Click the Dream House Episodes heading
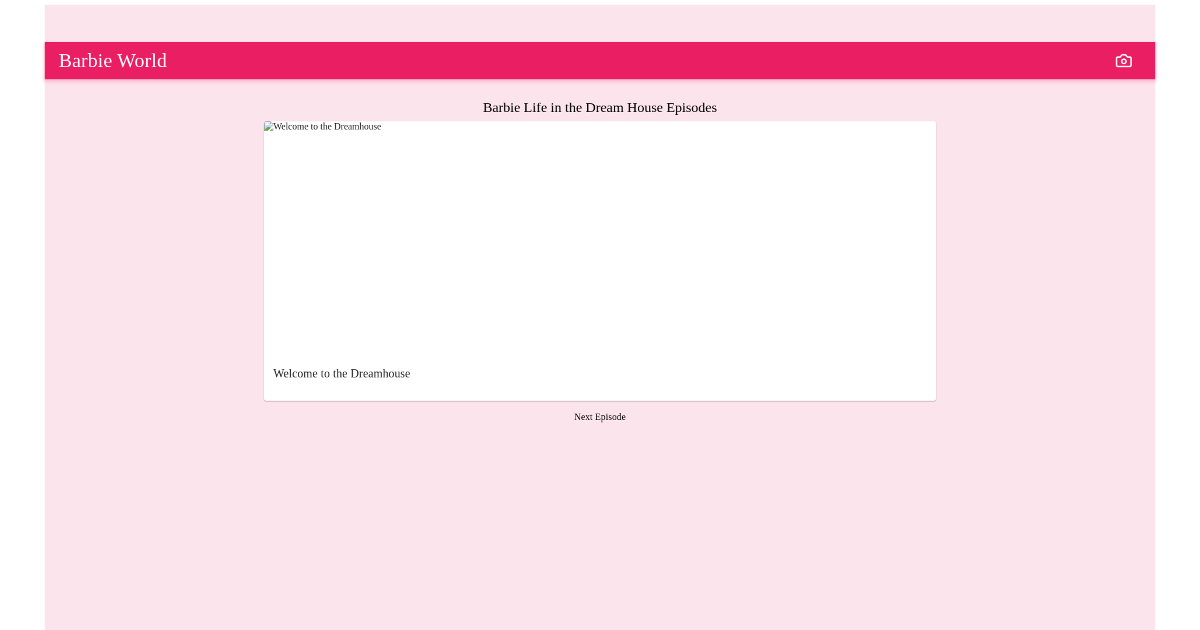 click(600, 107)
